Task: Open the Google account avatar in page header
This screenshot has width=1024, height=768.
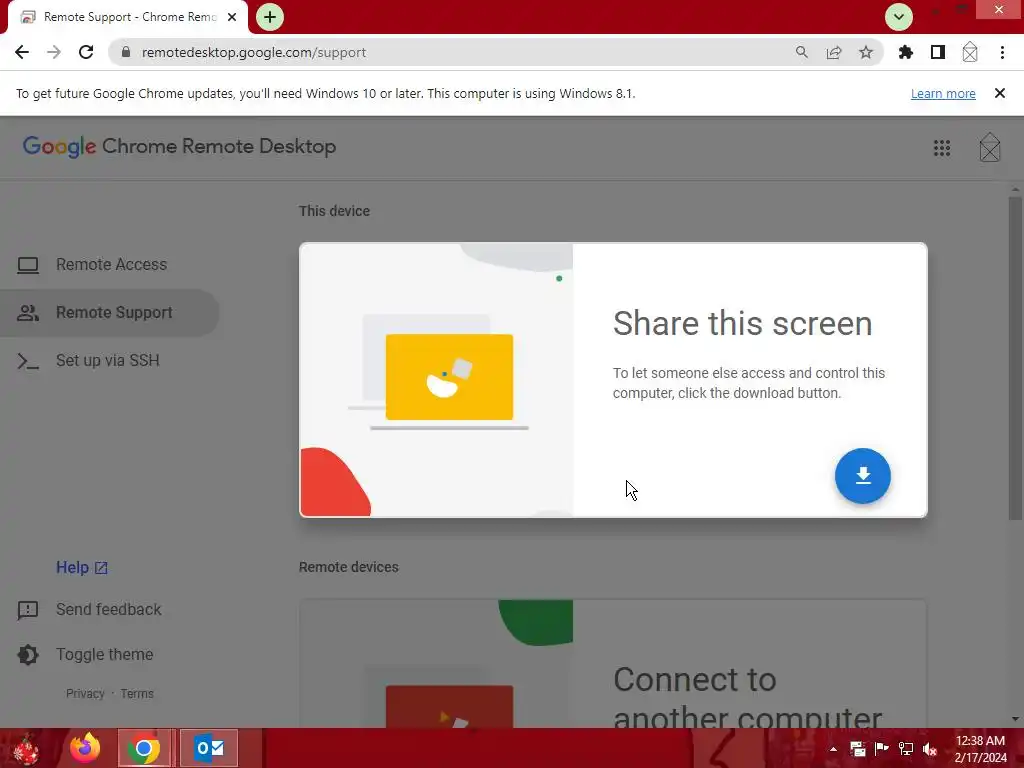Action: tap(989, 148)
